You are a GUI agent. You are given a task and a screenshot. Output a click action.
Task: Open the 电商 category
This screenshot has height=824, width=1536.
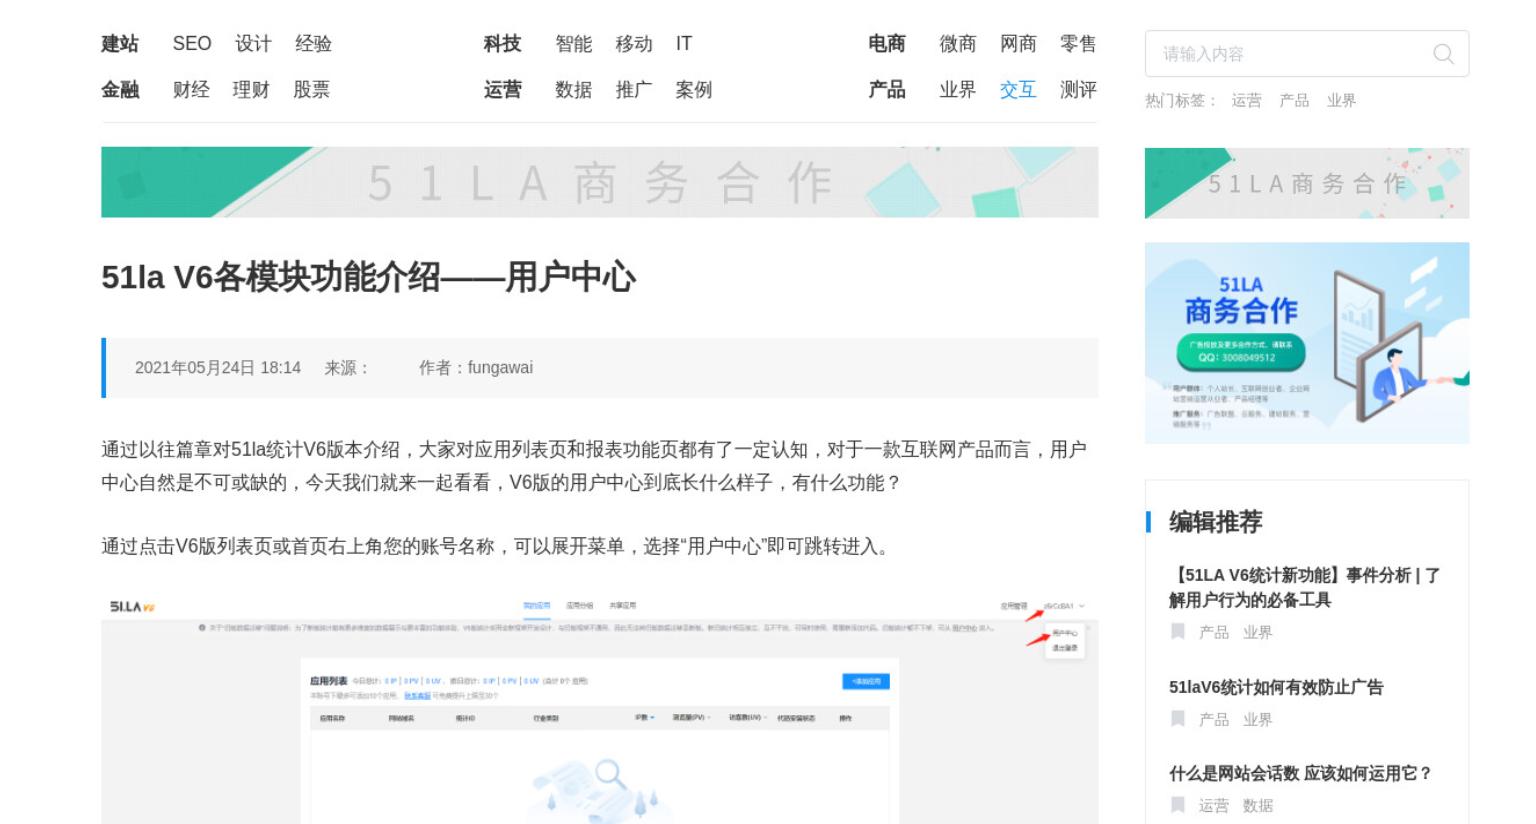(x=886, y=44)
